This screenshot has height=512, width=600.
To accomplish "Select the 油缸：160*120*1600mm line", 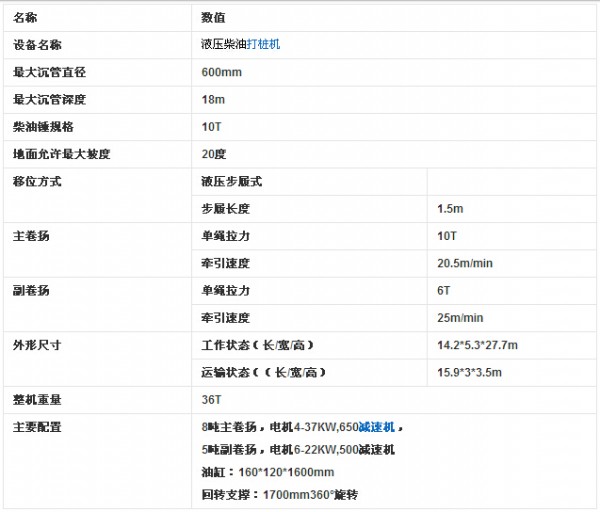I will 267,472.
